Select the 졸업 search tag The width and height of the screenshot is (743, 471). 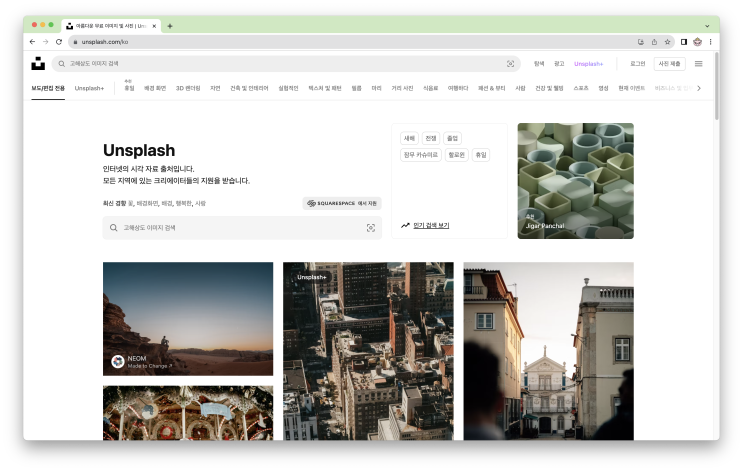(x=453, y=138)
